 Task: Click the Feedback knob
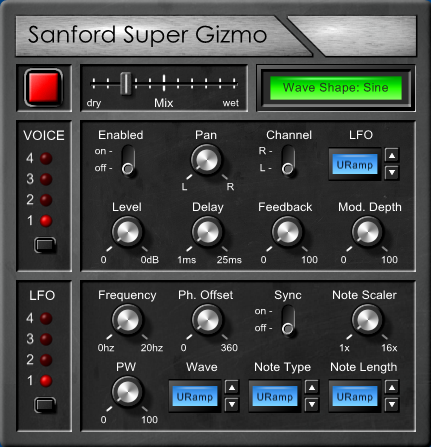[287, 231]
